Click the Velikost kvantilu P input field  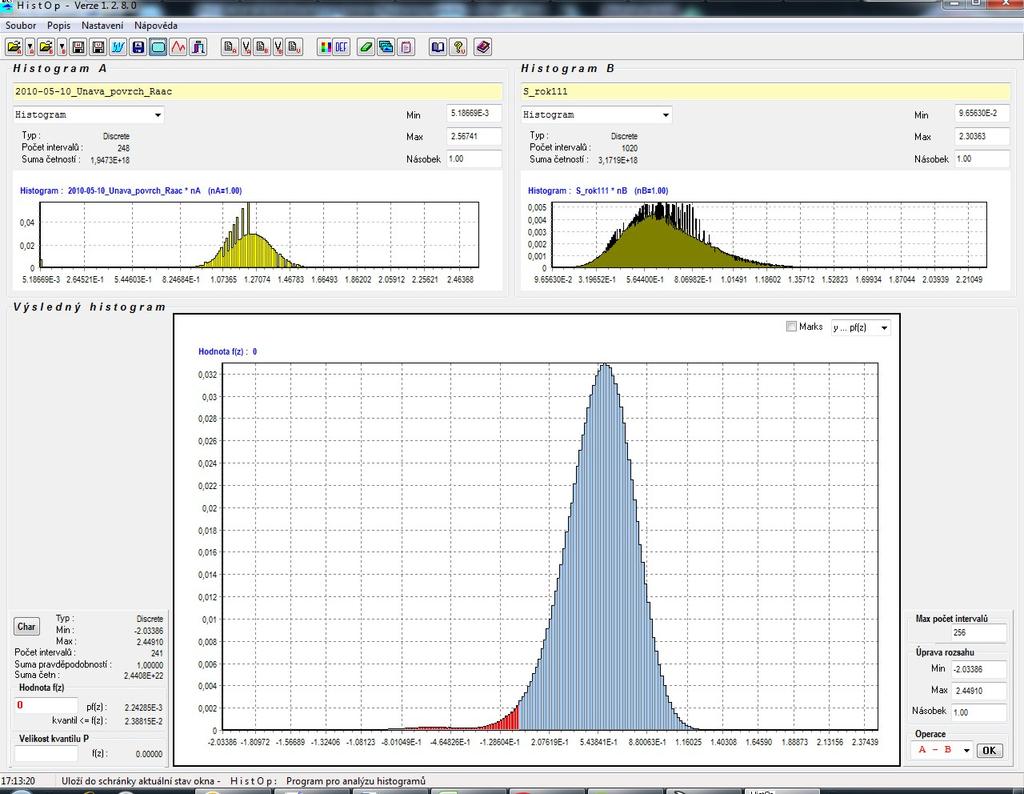[x=46, y=753]
